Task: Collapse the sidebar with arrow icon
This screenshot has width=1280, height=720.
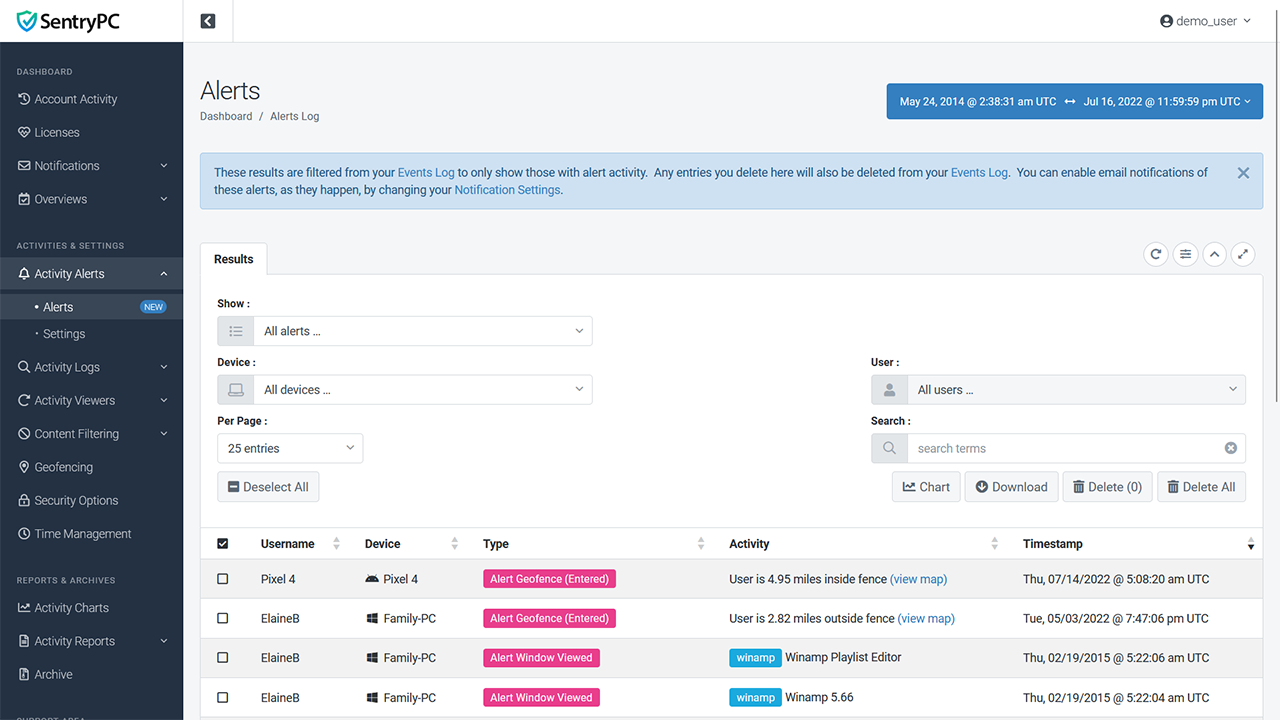Action: click(x=208, y=21)
